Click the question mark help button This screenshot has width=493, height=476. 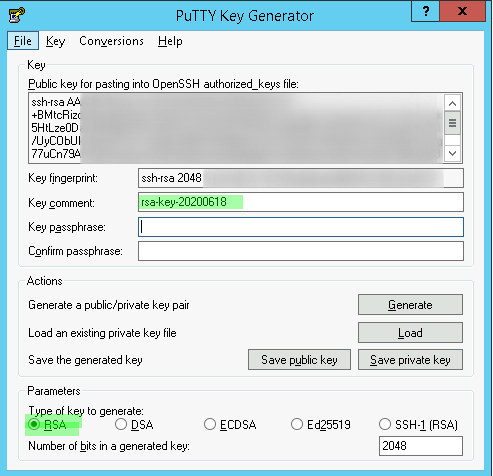pos(426,11)
